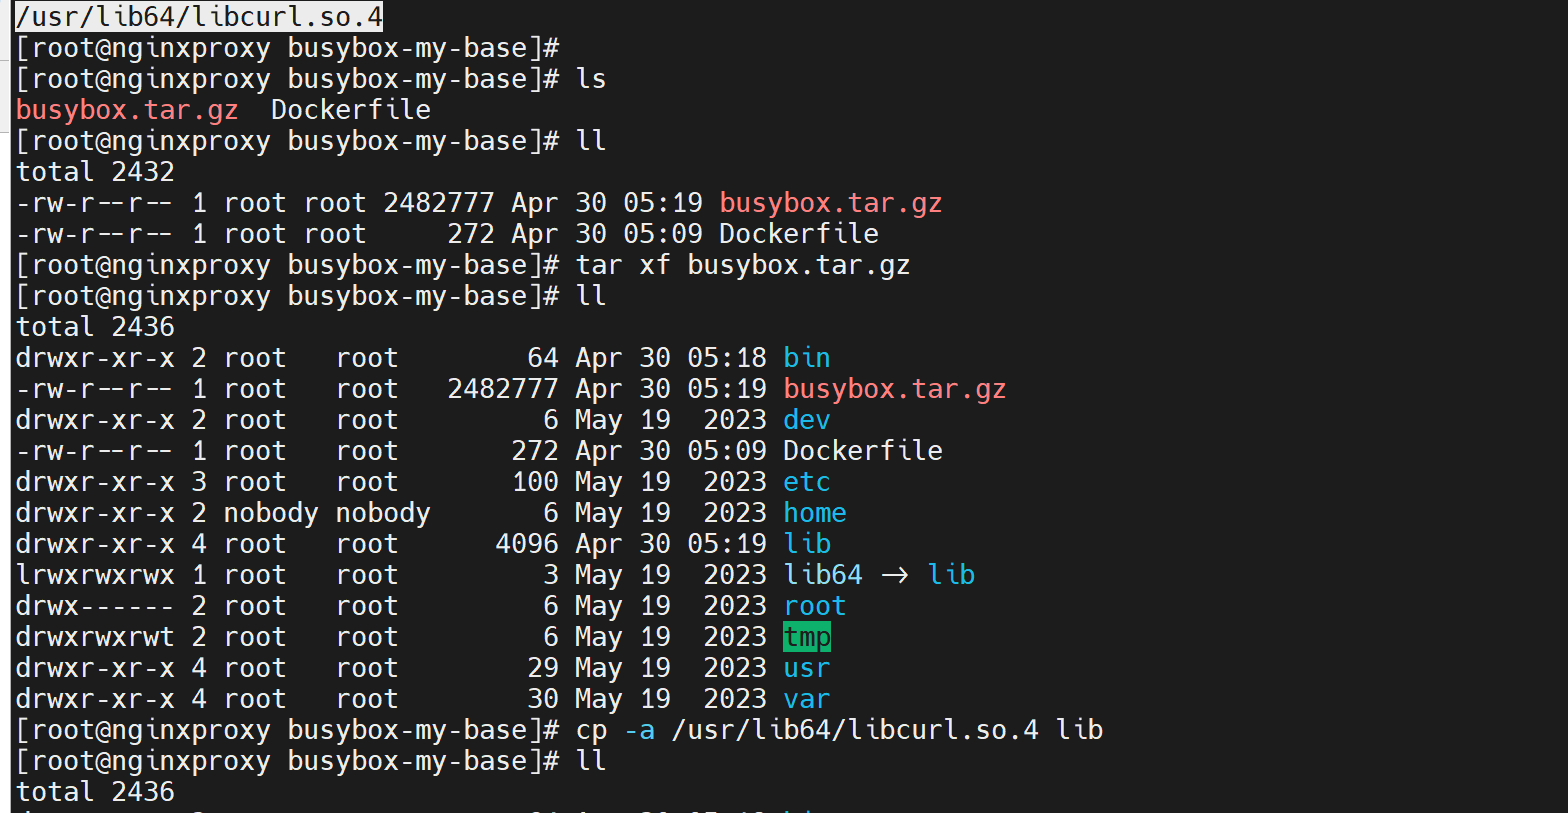Click Dockerfile in the ls output line
Viewport: 1568px width, 813px height.
[x=350, y=110]
